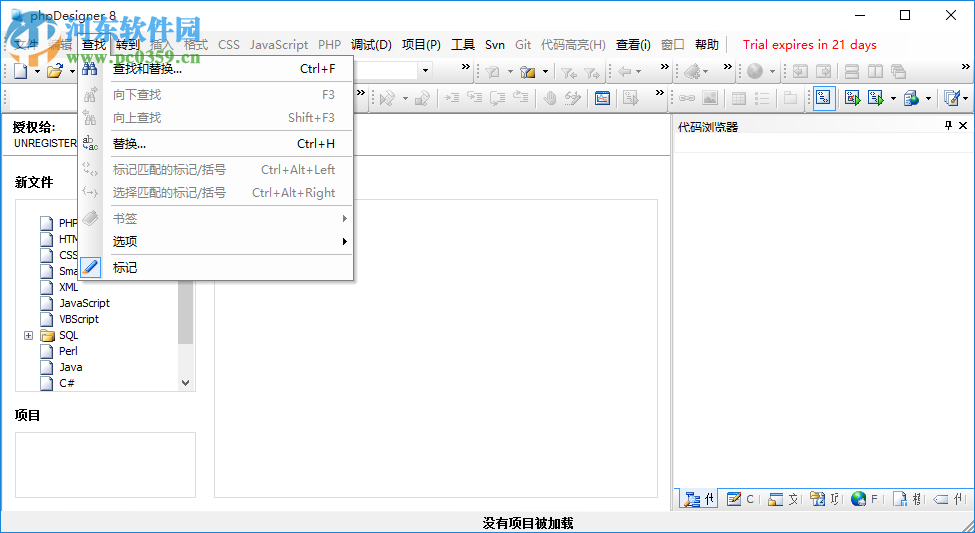Click the run script icon with dropdown
975x533 pixels.
click(876, 98)
